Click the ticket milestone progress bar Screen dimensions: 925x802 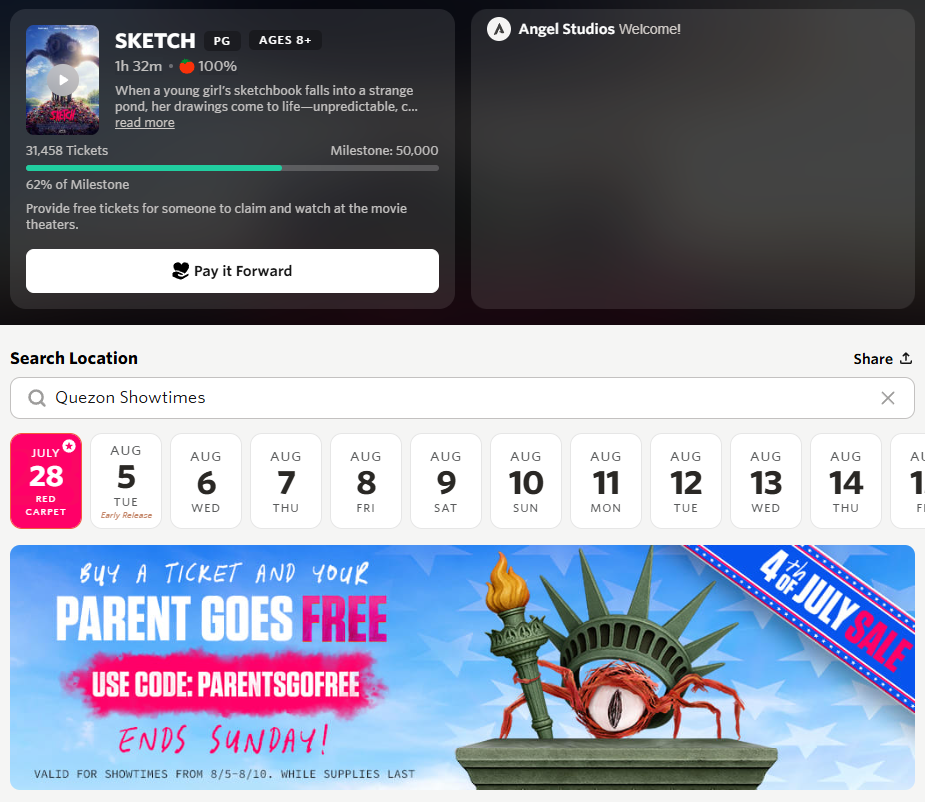pos(232,168)
